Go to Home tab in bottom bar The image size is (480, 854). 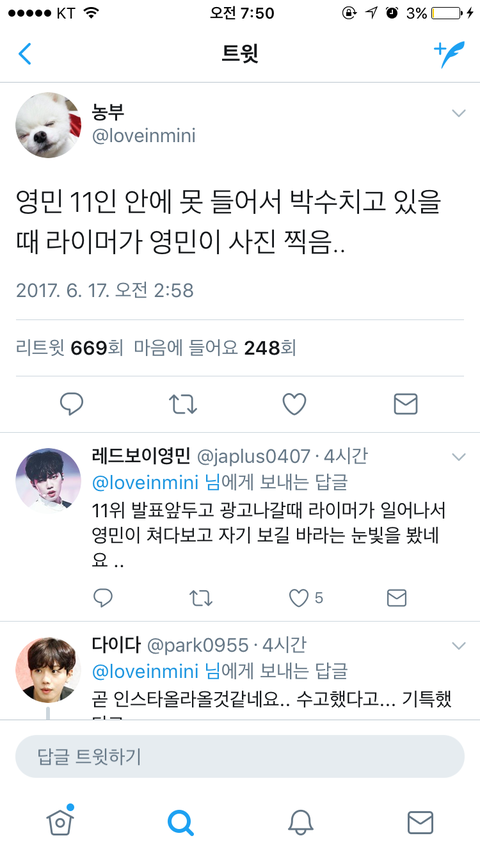click(x=60, y=820)
